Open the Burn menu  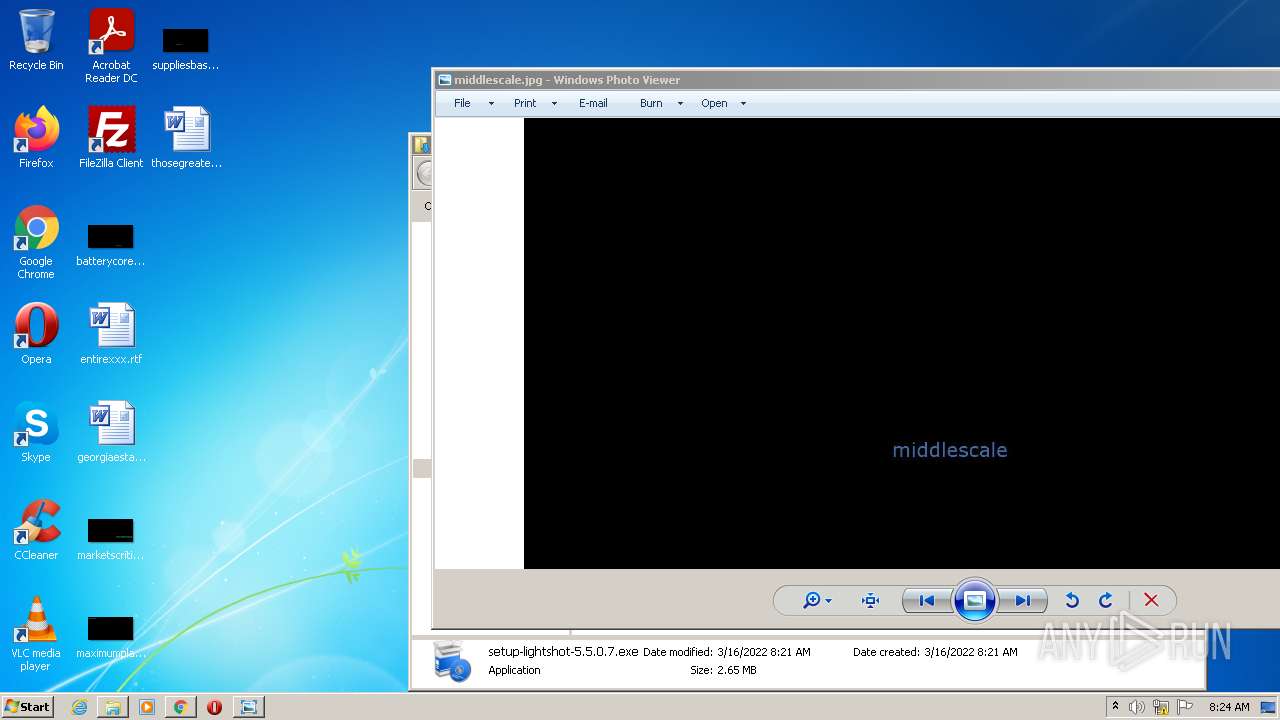[x=651, y=103]
